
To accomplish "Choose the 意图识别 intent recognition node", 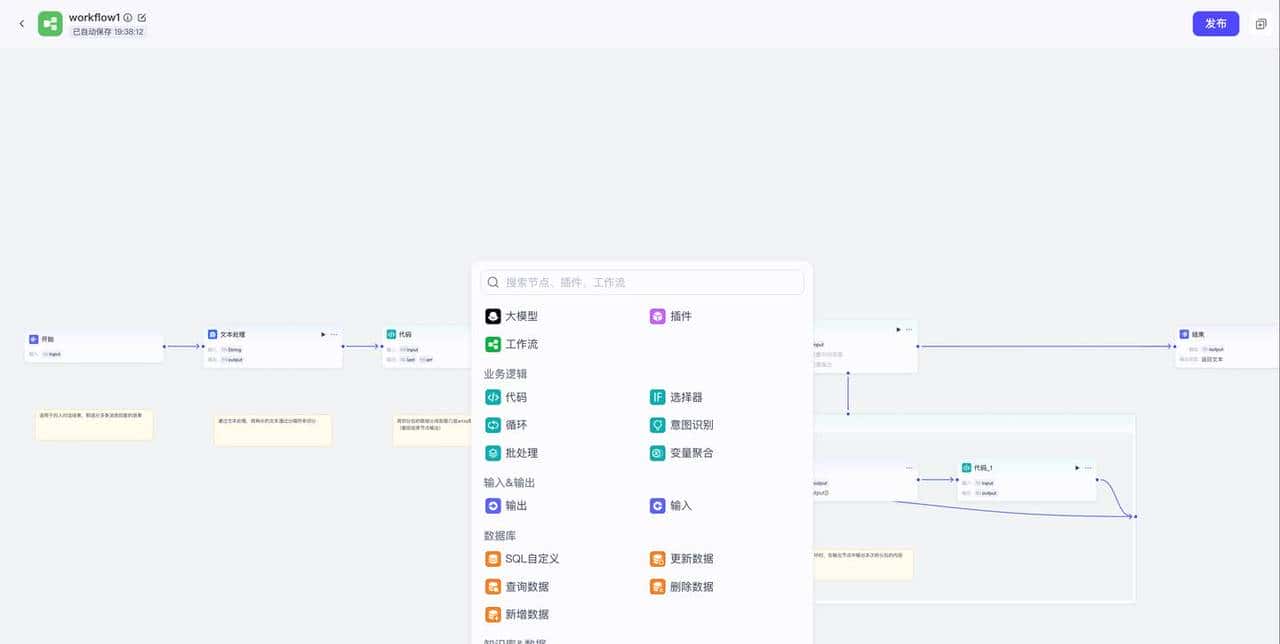I will pos(691,424).
